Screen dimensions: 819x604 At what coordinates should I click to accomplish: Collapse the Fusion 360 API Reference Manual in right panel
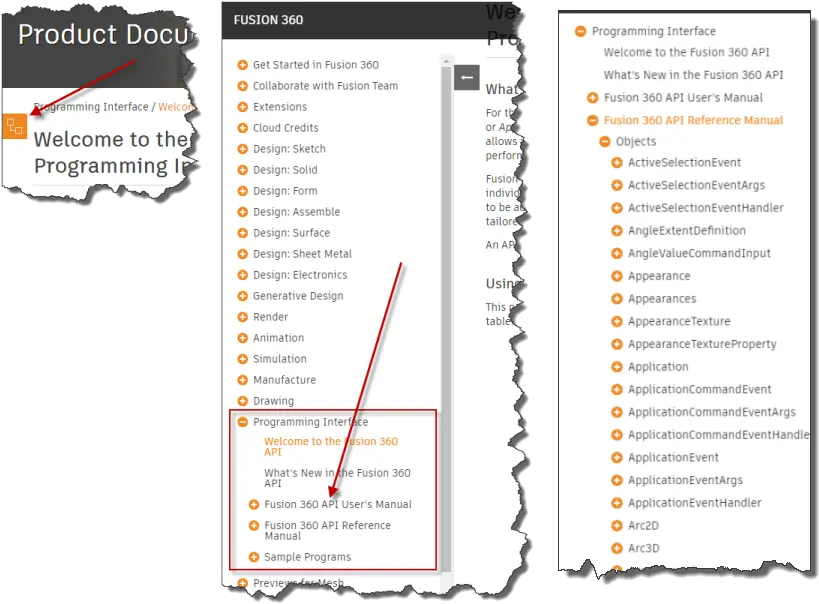(x=593, y=120)
